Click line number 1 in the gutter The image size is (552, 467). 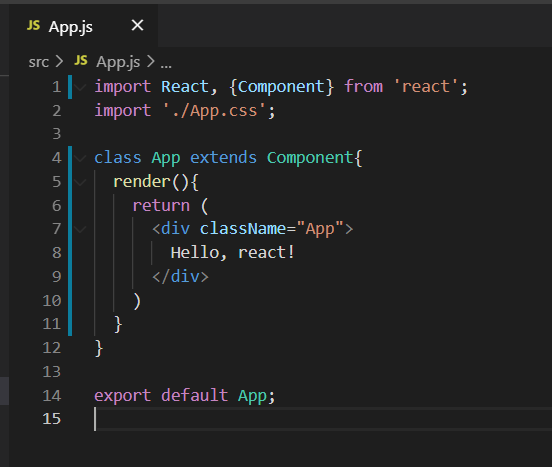tap(57, 87)
